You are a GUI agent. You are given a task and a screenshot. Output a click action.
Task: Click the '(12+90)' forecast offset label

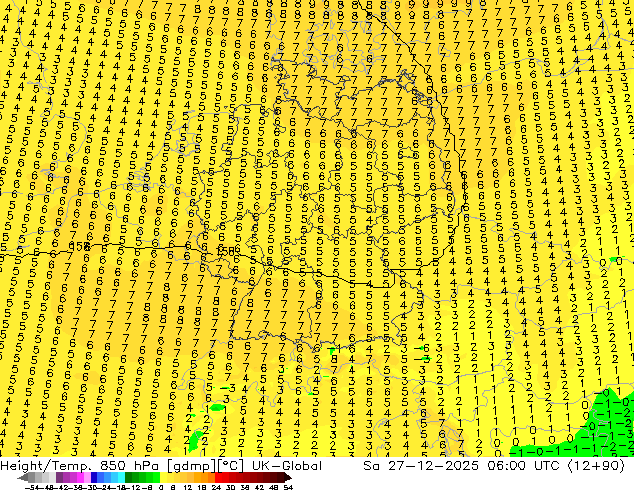[597, 466]
